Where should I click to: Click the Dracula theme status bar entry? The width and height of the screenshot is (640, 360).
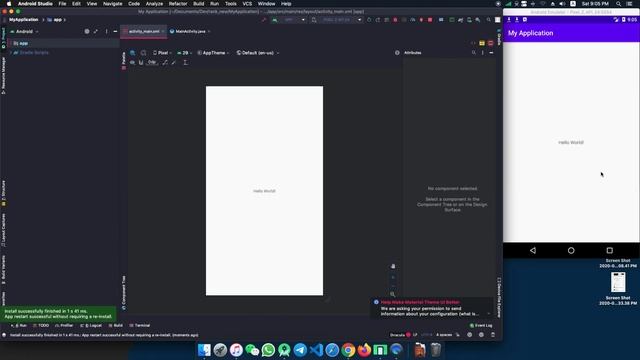400,335
